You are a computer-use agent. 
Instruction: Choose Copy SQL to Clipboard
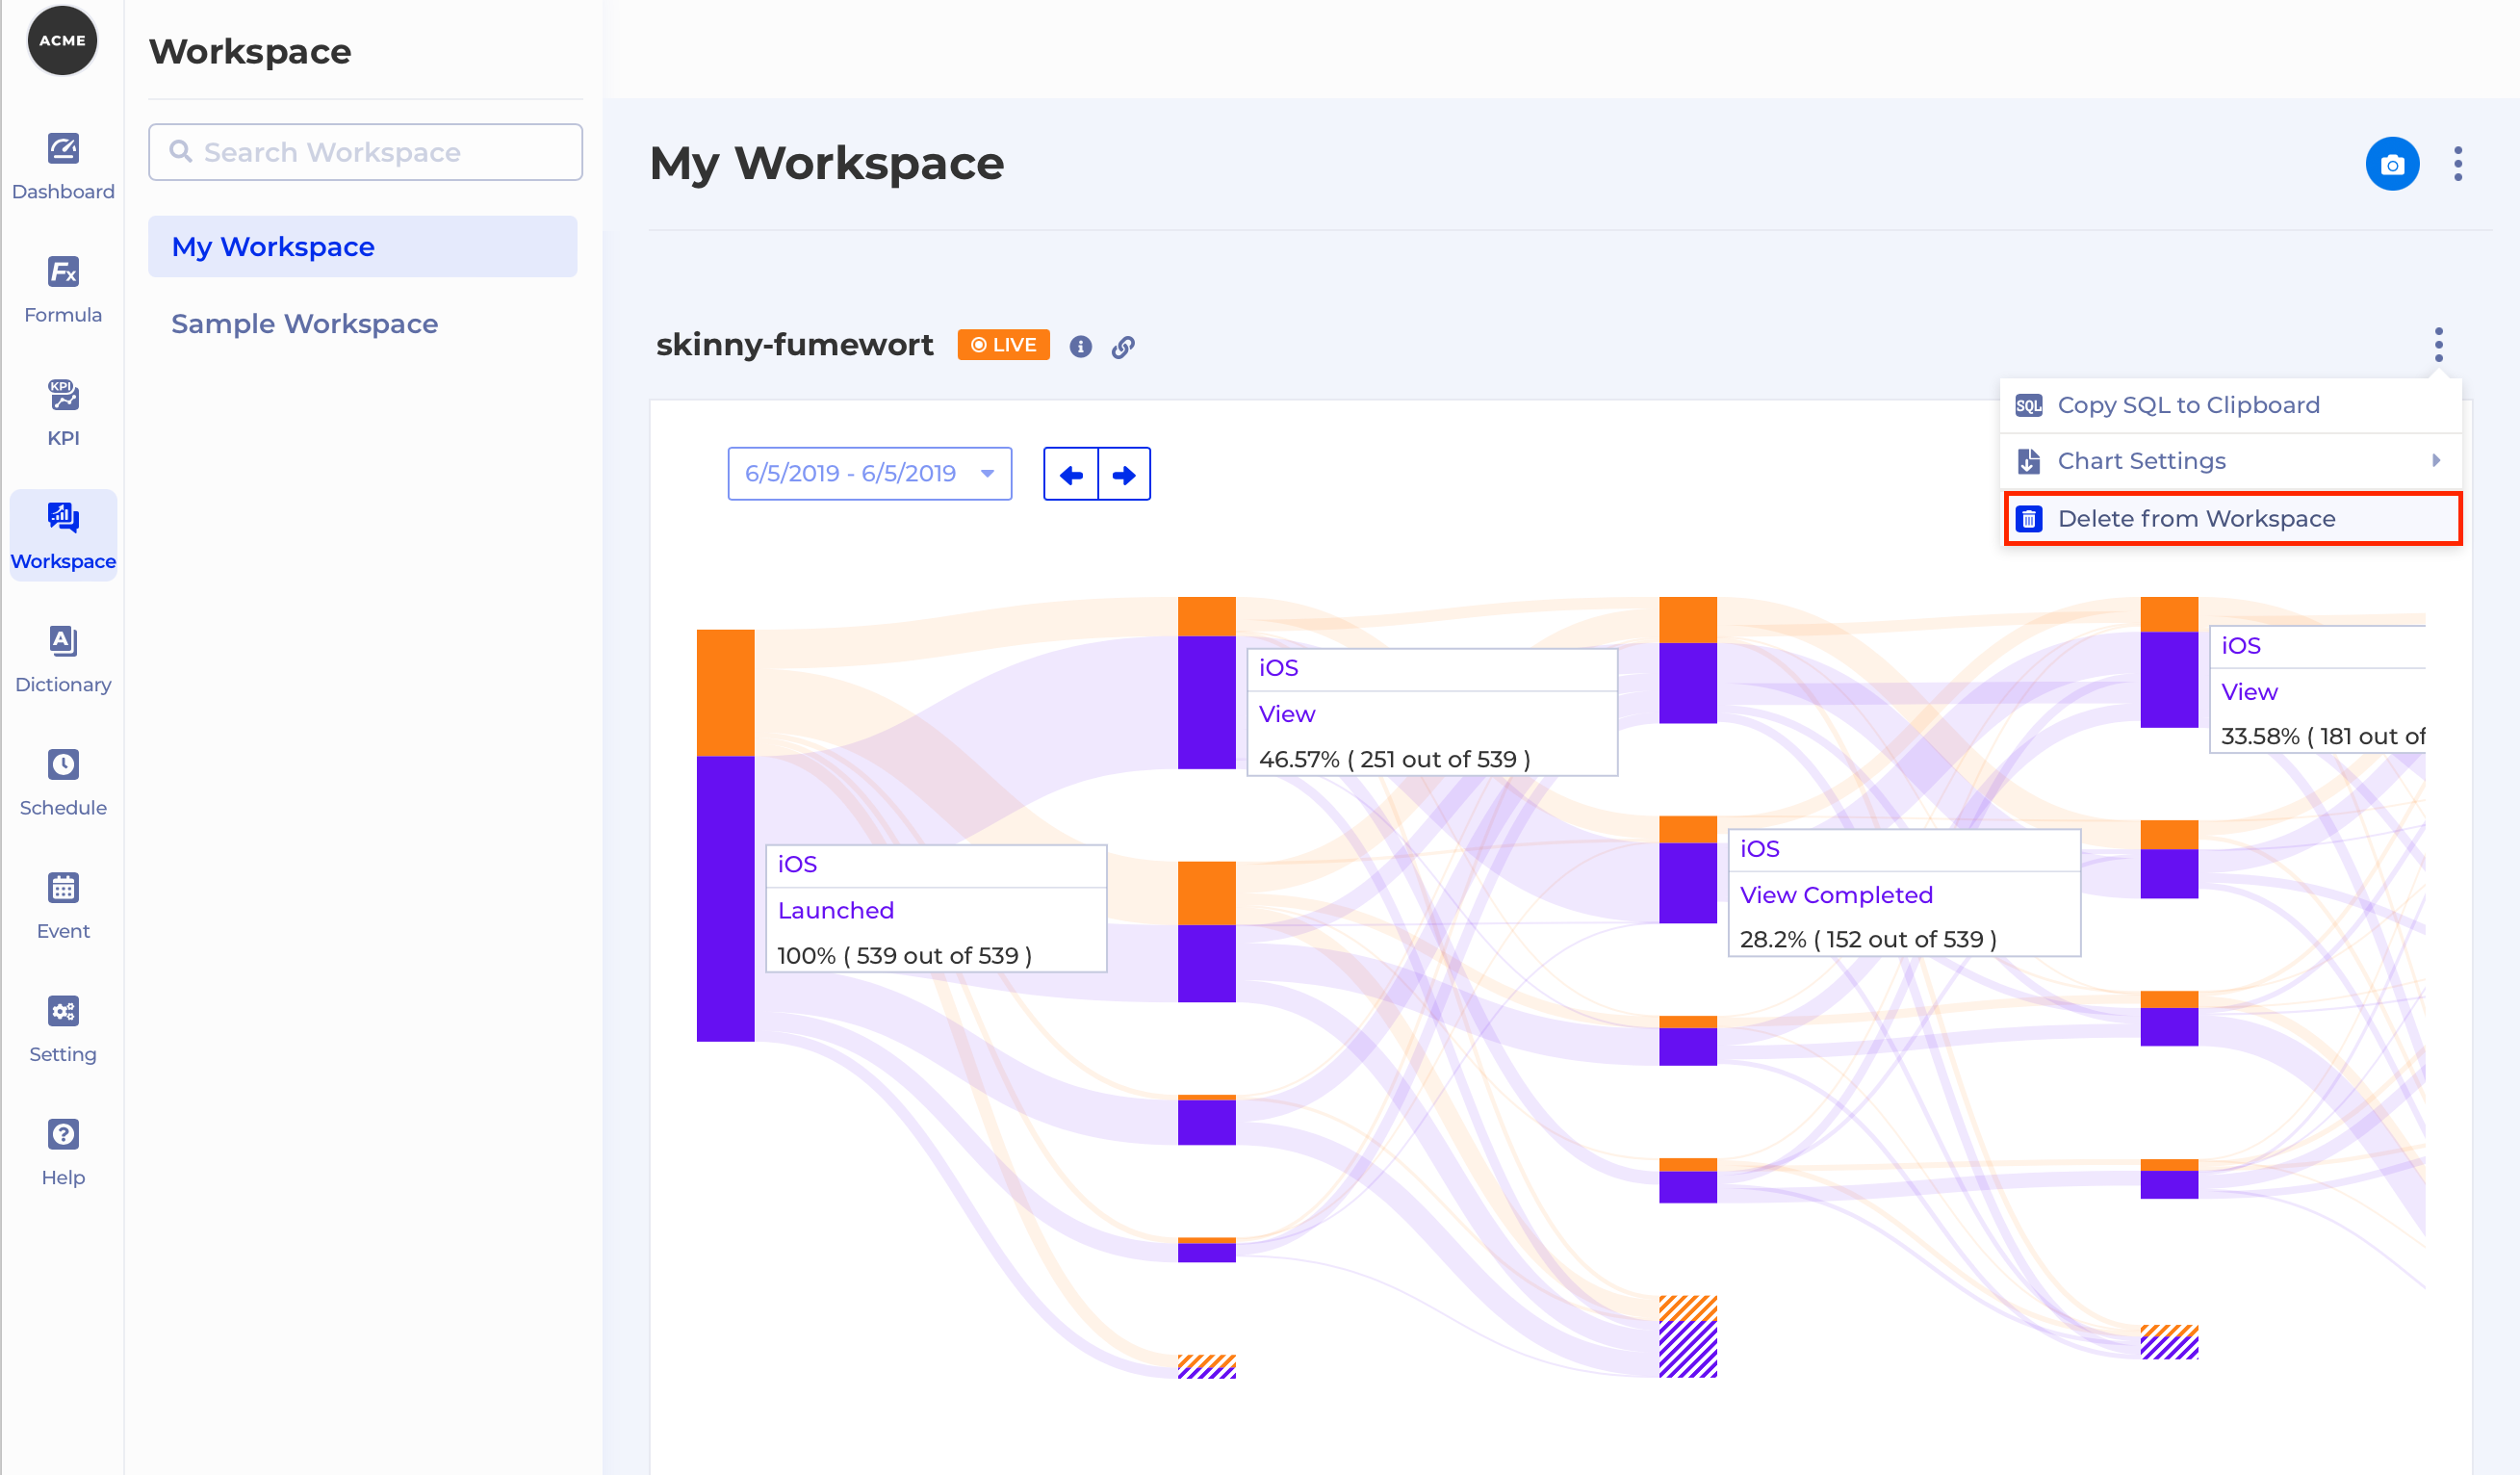point(2187,405)
